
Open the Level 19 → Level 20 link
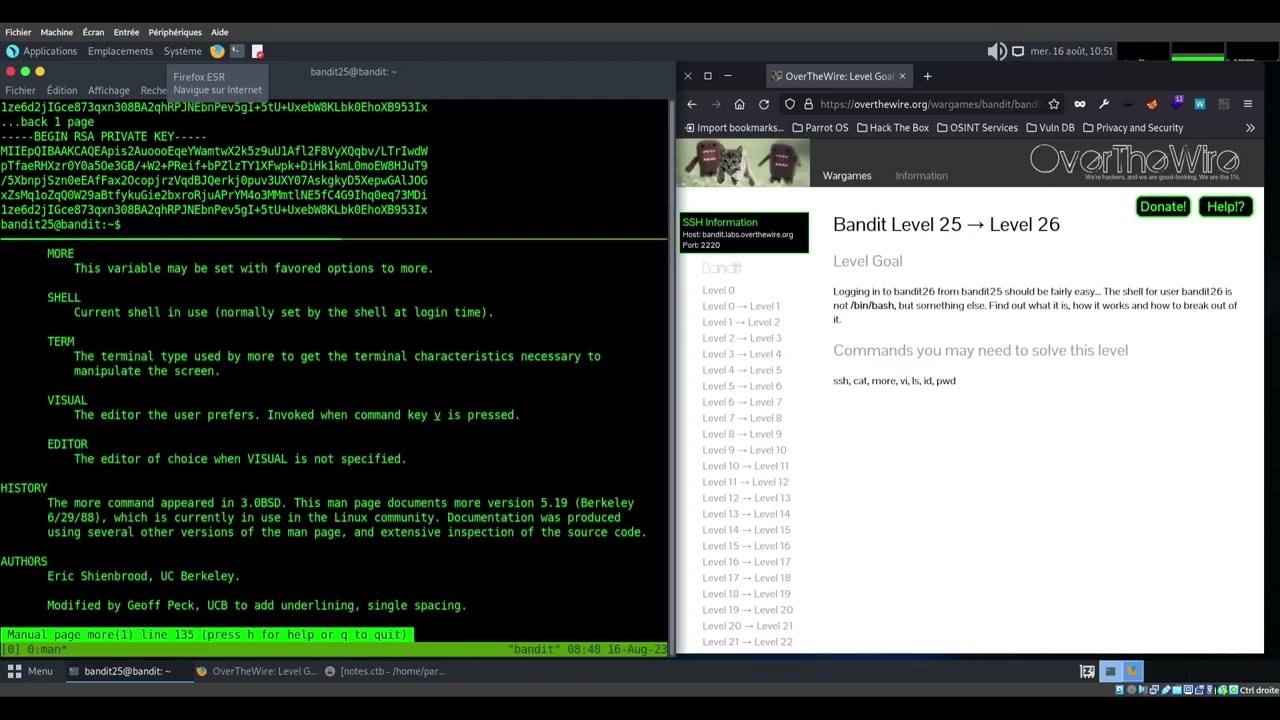[747, 610]
